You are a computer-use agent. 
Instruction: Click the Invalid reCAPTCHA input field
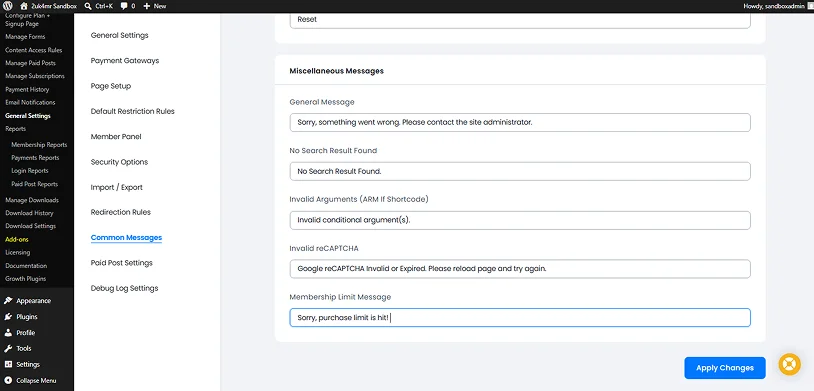(x=520, y=269)
